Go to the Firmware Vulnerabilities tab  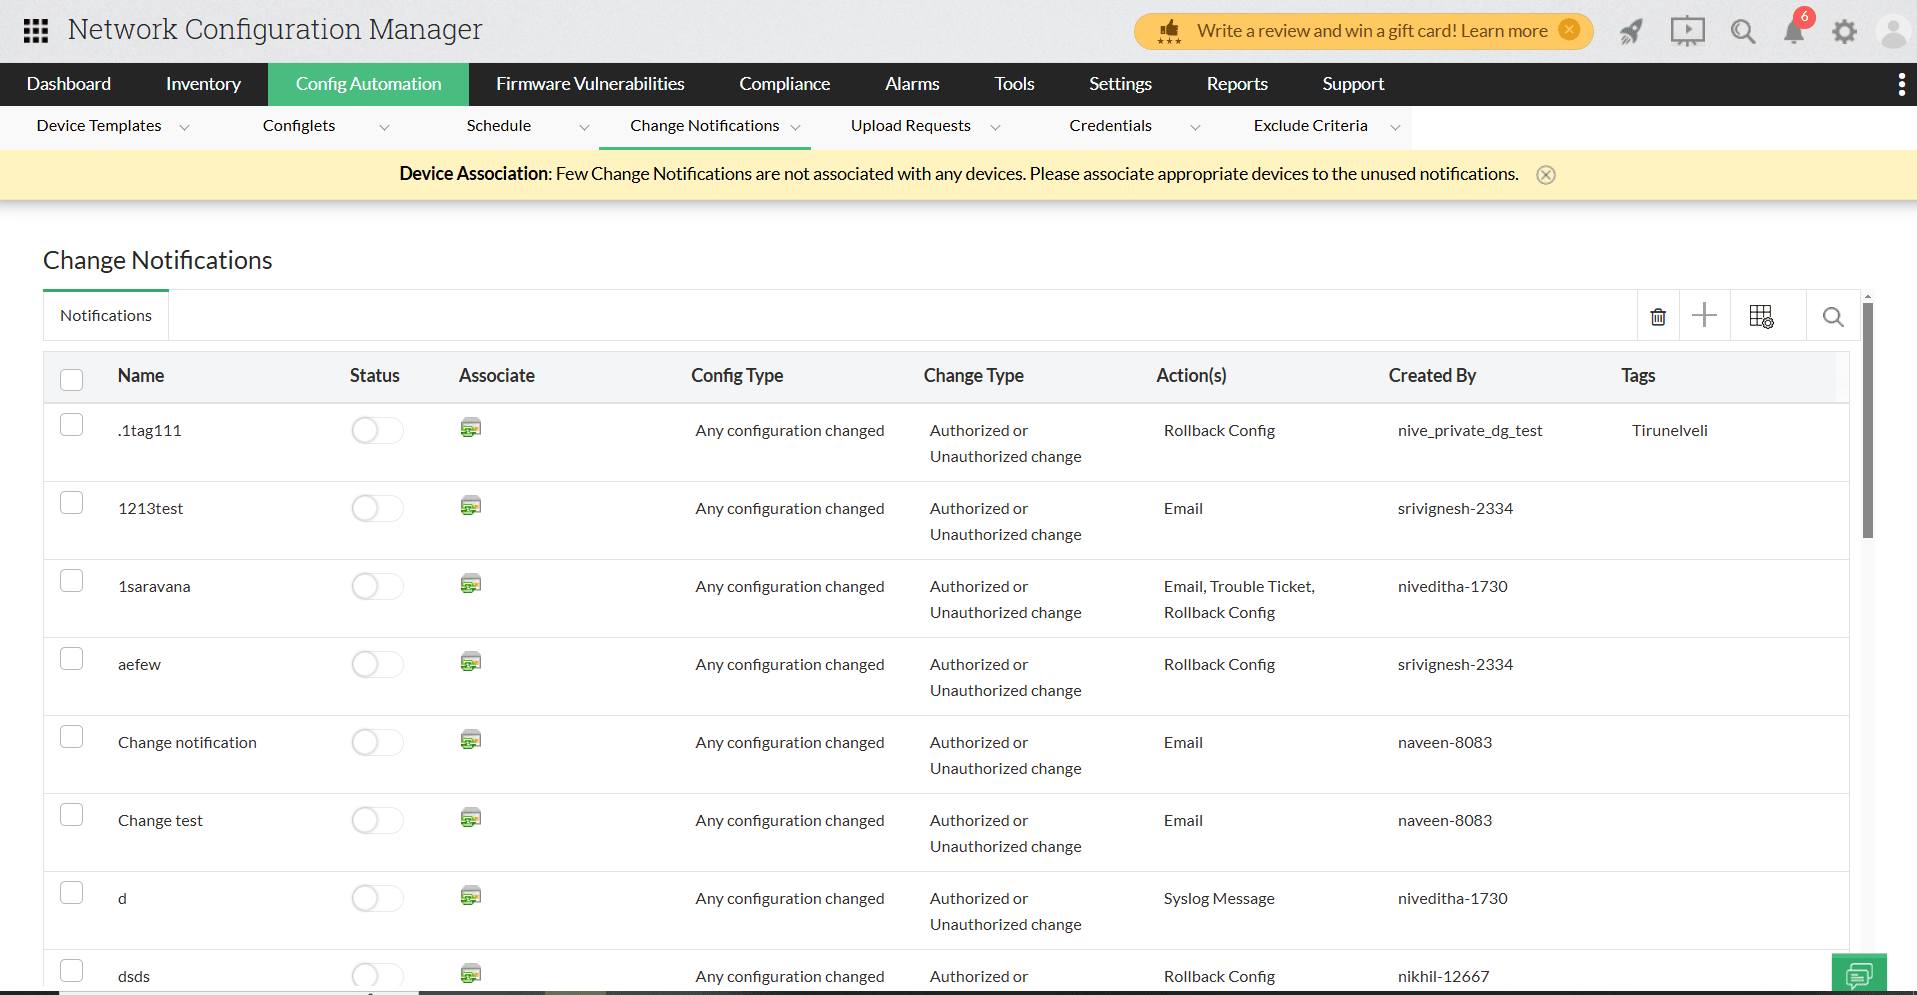(590, 84)
